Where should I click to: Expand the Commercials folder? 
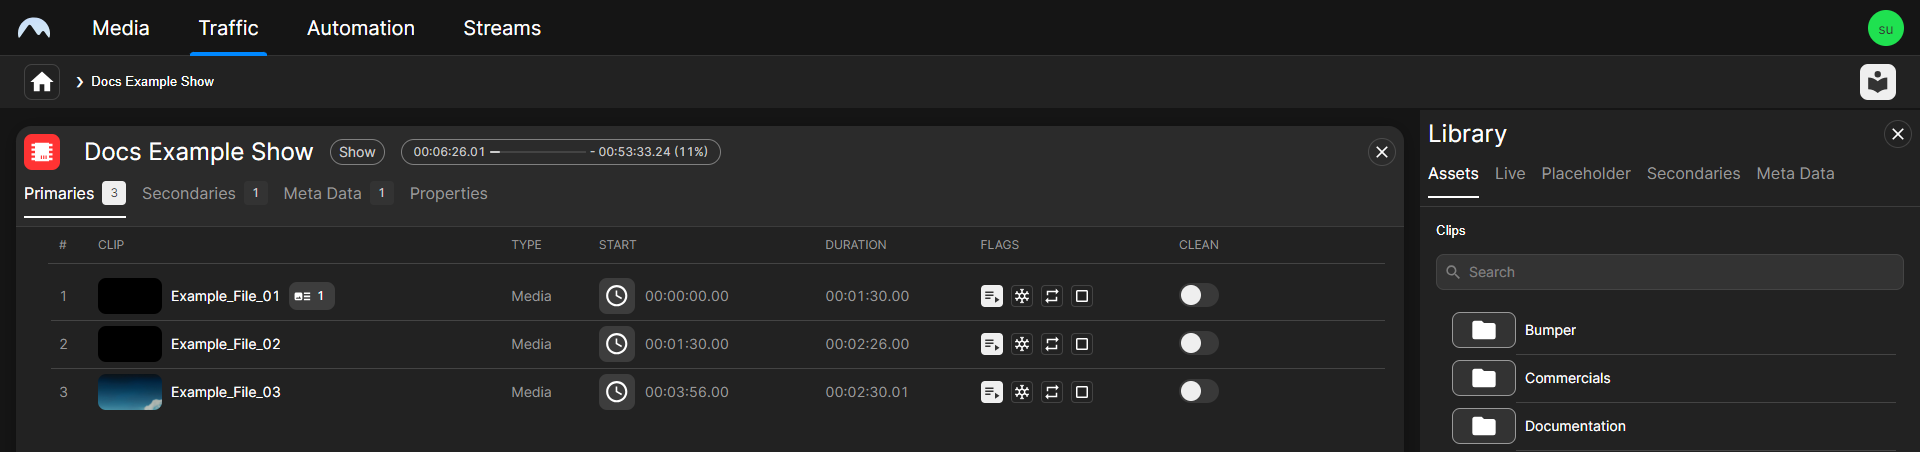click(1484, 378)
